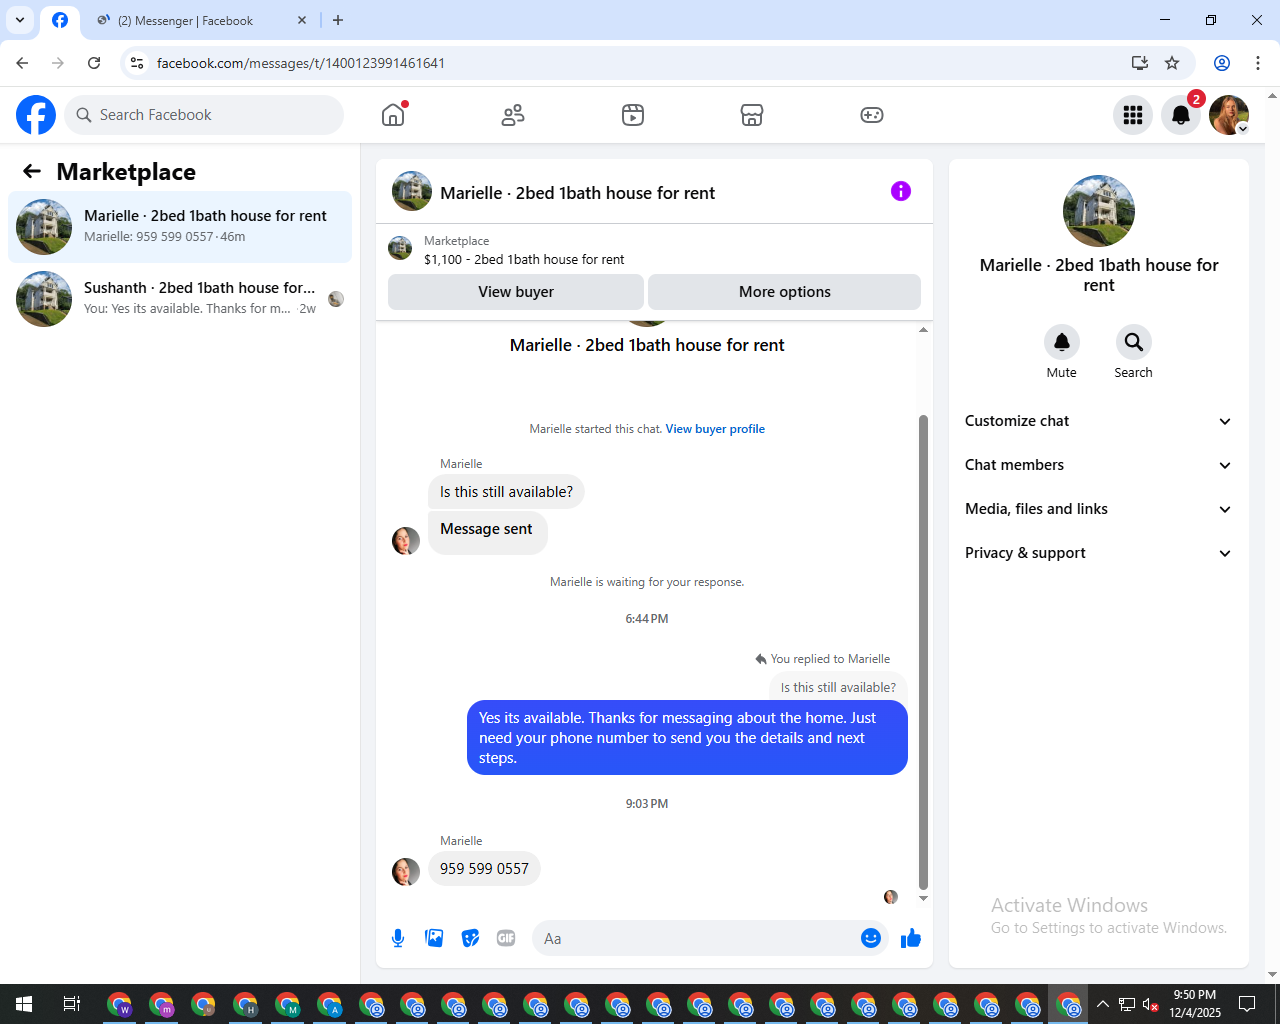Click the chat scrollbar thumb

[923, 652]
